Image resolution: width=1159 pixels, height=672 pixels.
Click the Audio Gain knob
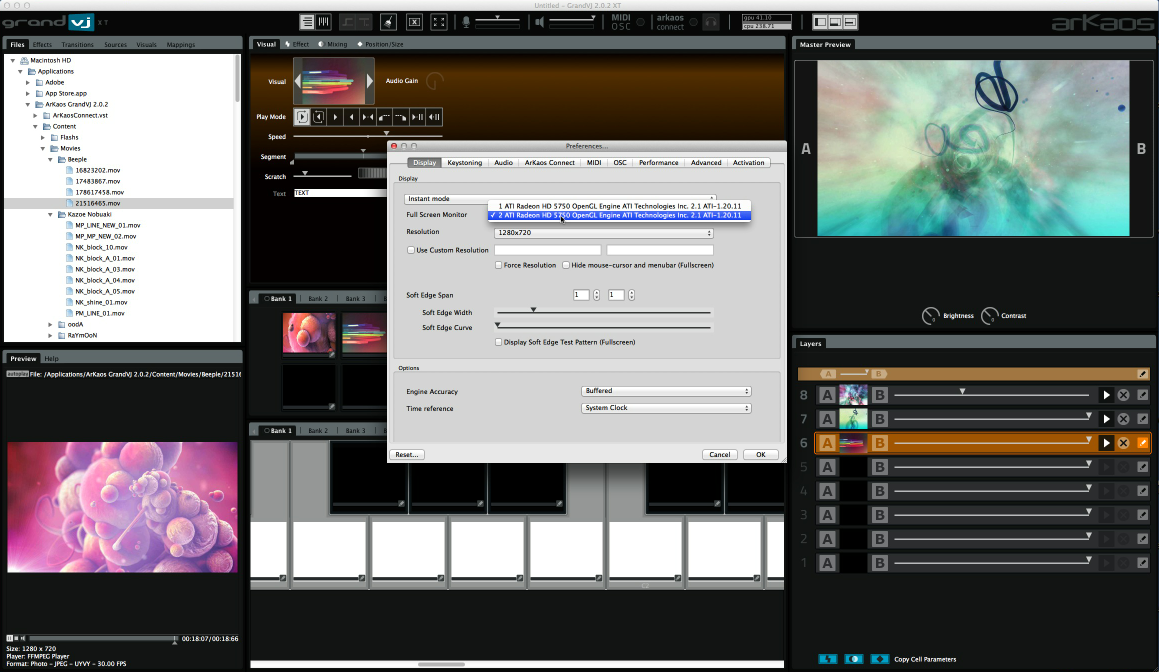[x=435, y=81]
